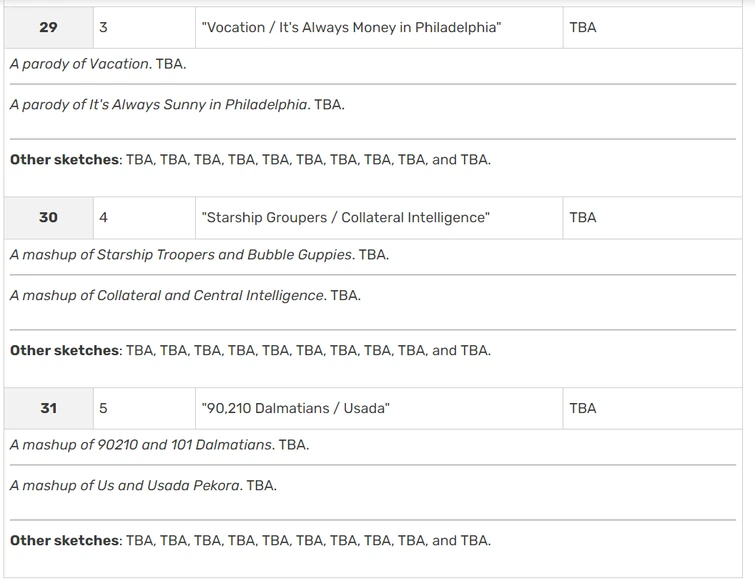This screenshot has height=581, width=755.
Task: Click the TBA air date for episode 29
Action: (x=583, y=27)
